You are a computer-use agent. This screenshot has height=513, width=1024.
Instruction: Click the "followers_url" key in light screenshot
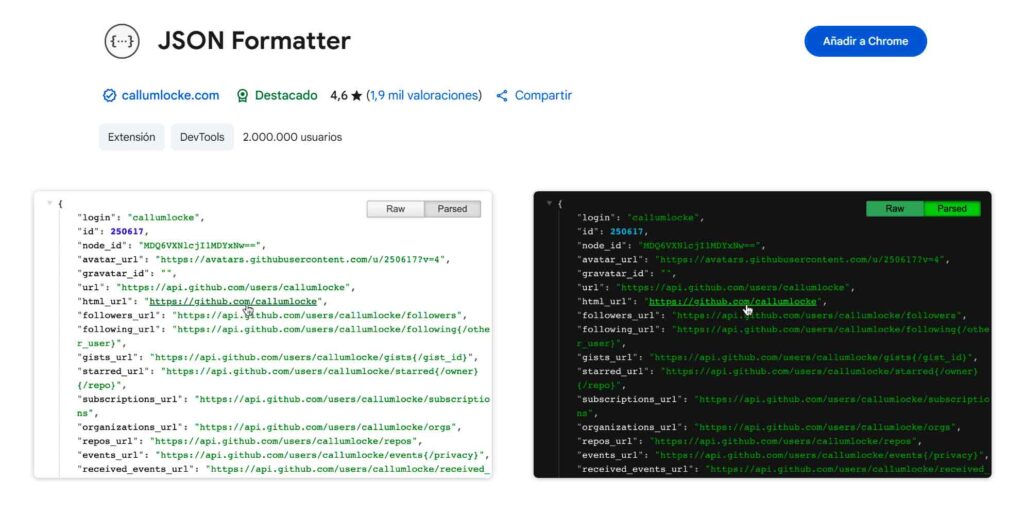coord(120,315)
